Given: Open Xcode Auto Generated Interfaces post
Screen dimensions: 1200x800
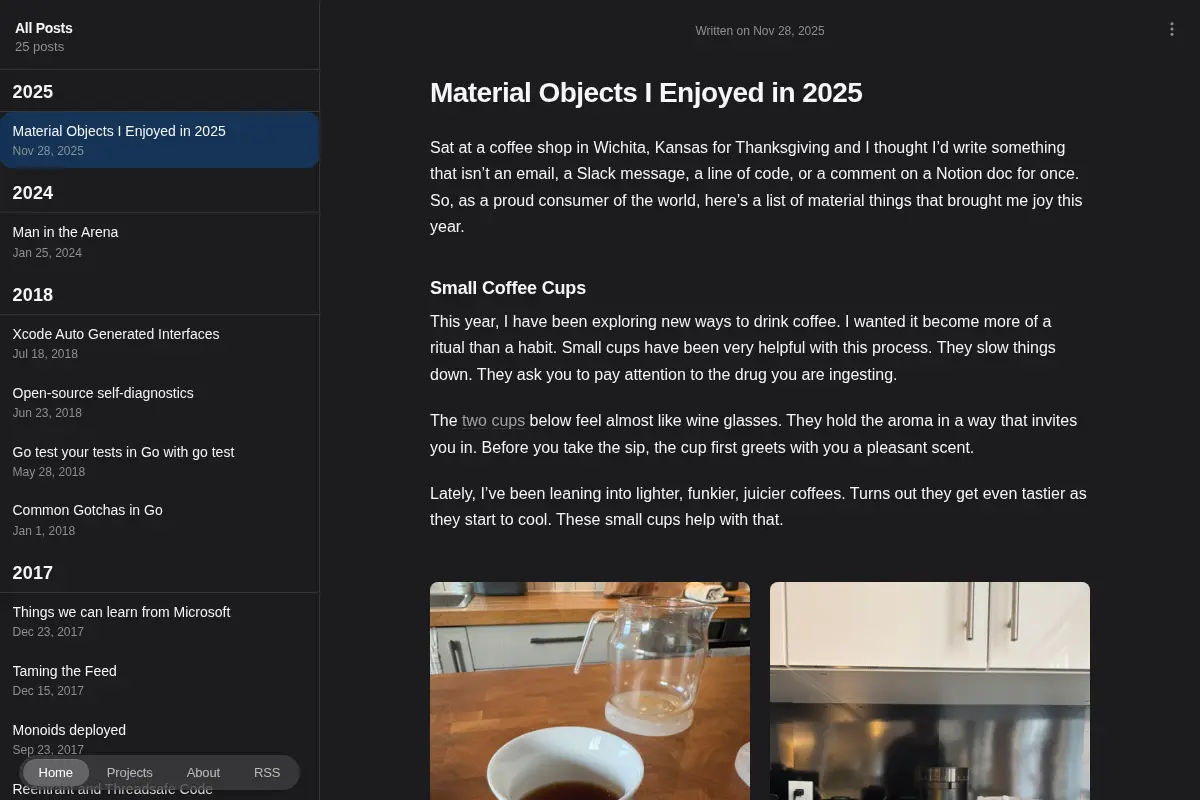Looking at the screenshot, I should coord(160,343).
